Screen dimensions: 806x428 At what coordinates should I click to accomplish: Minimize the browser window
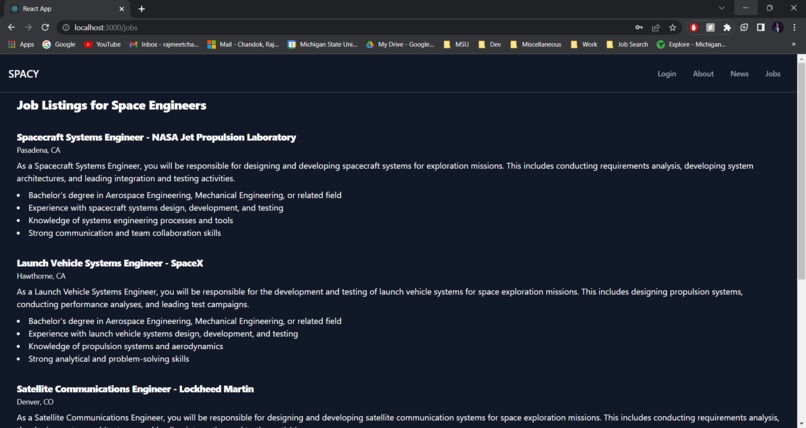point(745,8)
